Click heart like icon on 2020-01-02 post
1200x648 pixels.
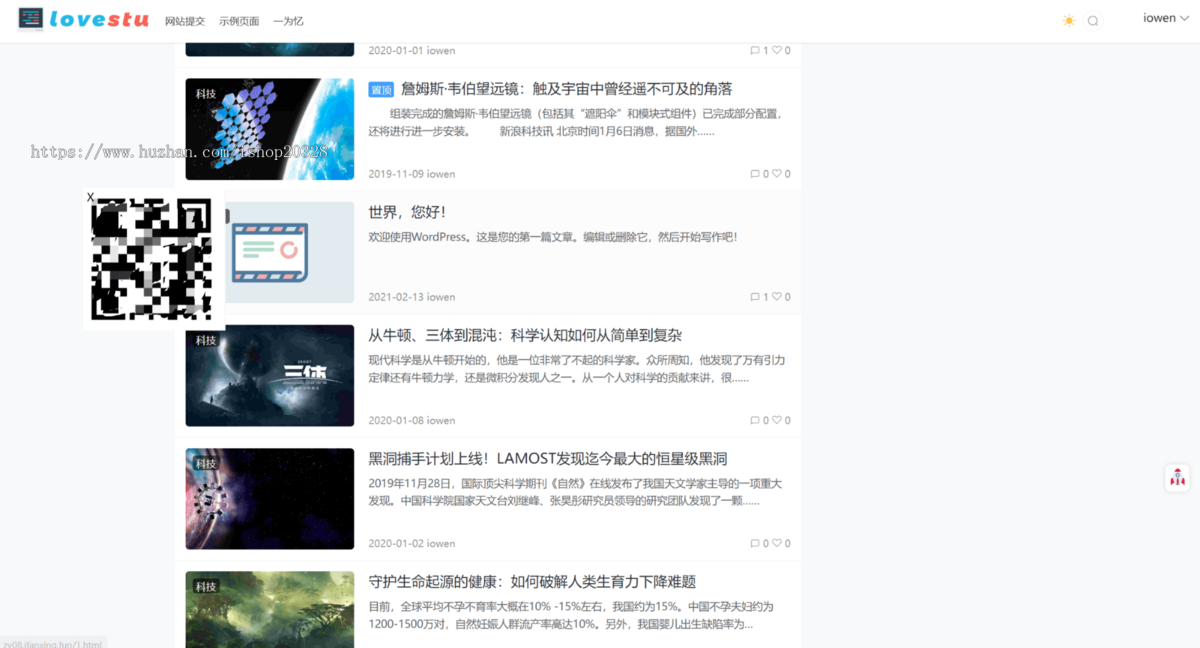coord(777,544)
